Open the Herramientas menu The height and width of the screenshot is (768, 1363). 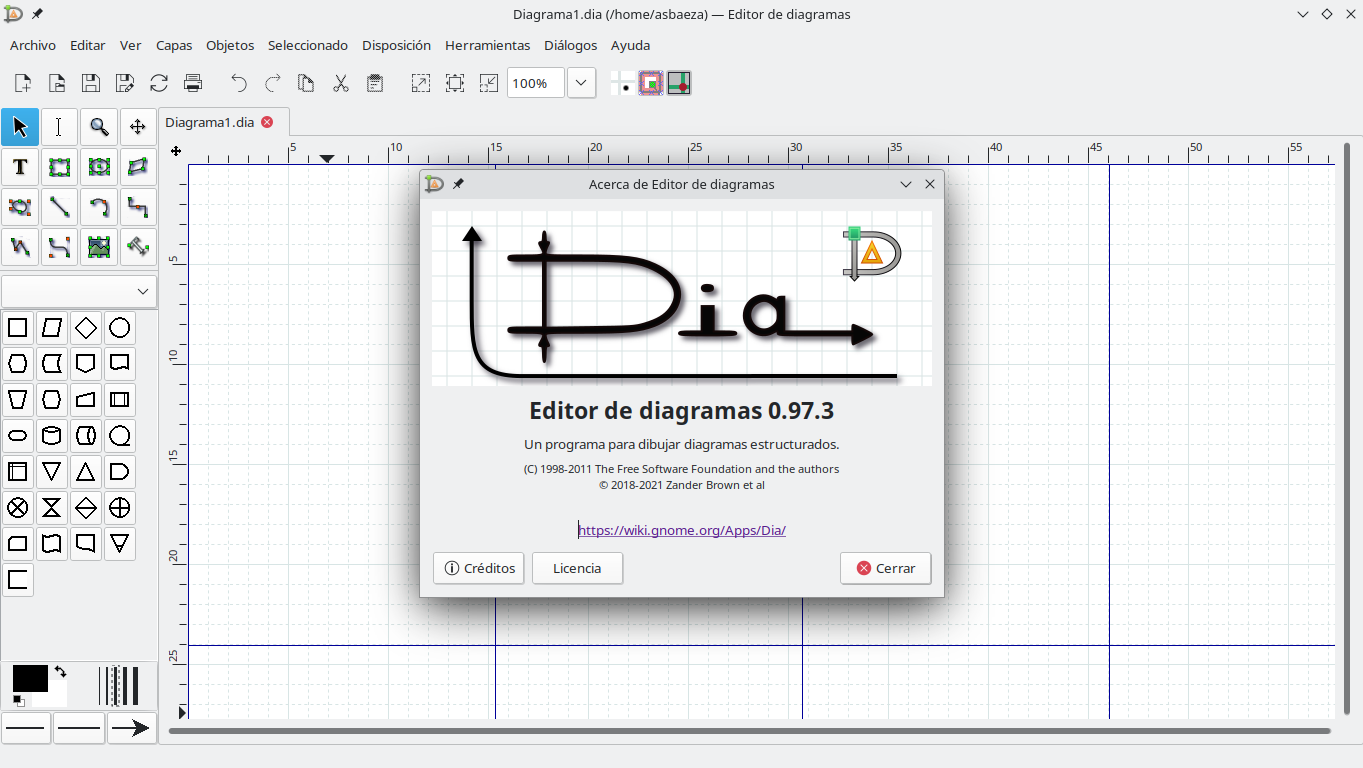coord(487,45)
